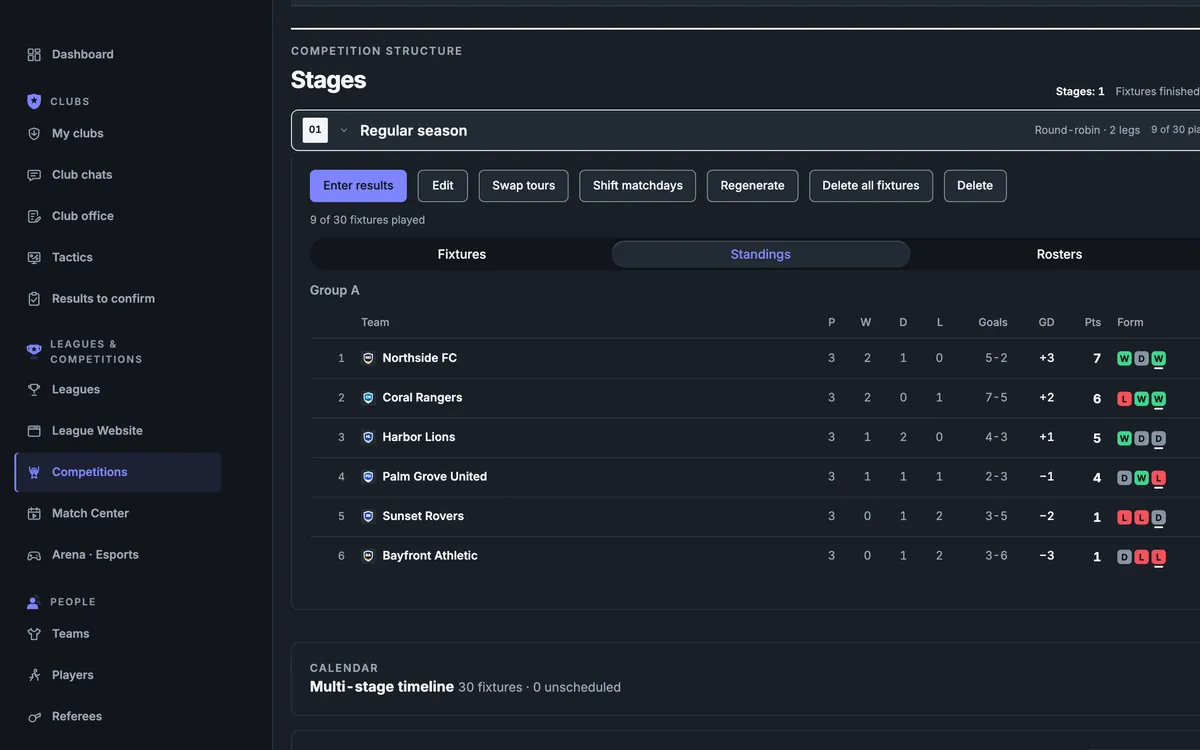Open Club chats in the sidebar

pos(118,174)
